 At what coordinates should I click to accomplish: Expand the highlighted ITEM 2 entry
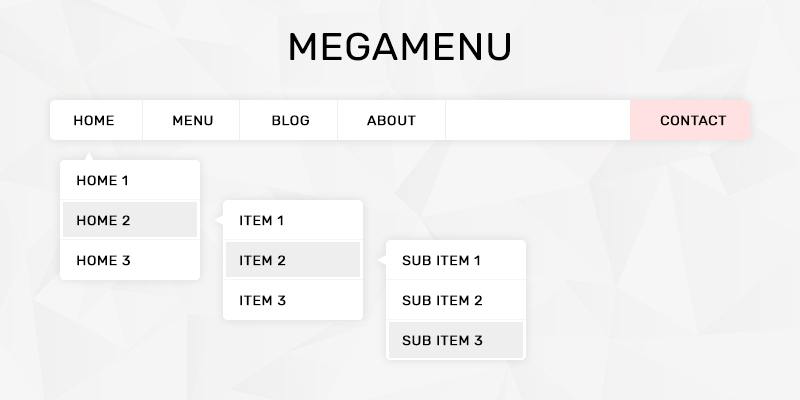[x=292, y=261]
